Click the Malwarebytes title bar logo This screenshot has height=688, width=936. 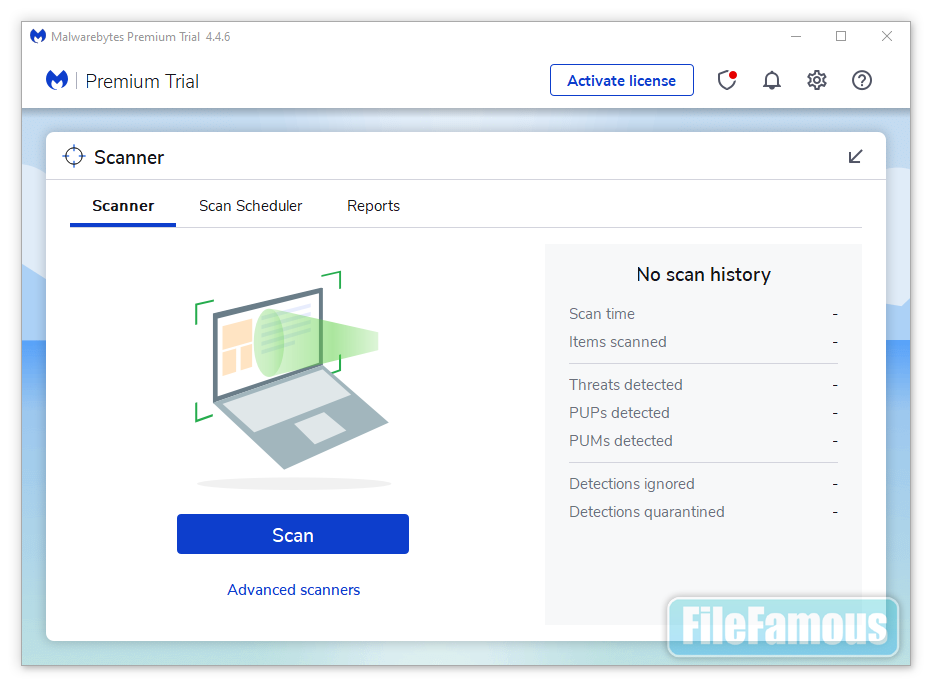38,36
